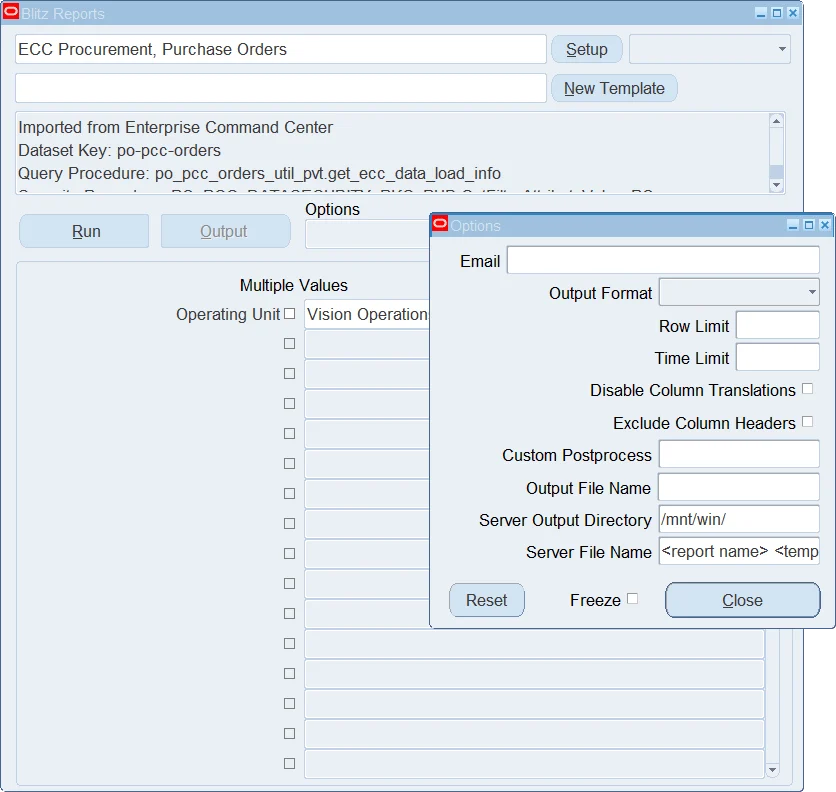This screenshot has width=836, height=792.
Task: Minimize the Options window
Action: (x=793, y=225)
